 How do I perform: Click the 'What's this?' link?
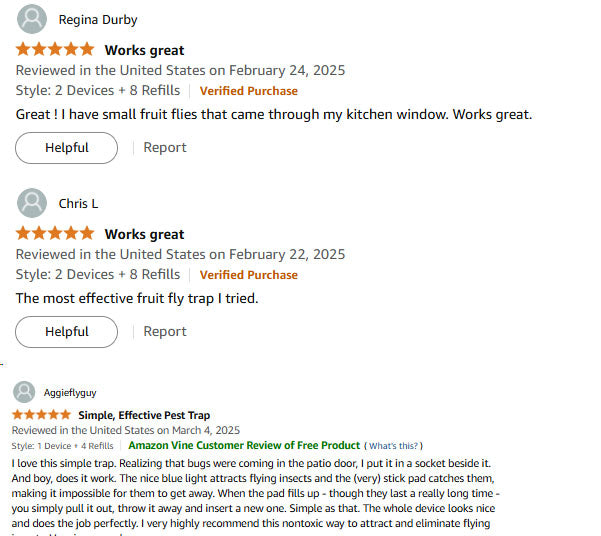(395, 446)
